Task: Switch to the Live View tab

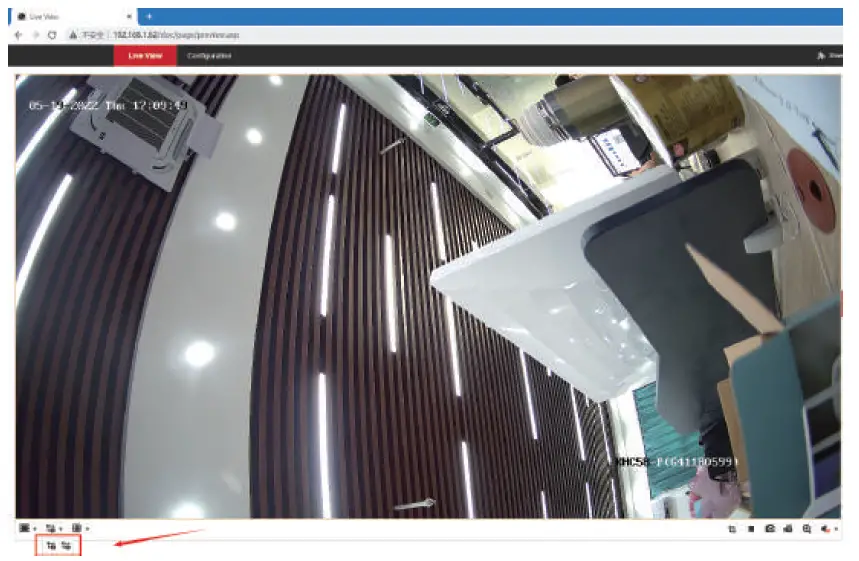Action: (x=145, y=56)
